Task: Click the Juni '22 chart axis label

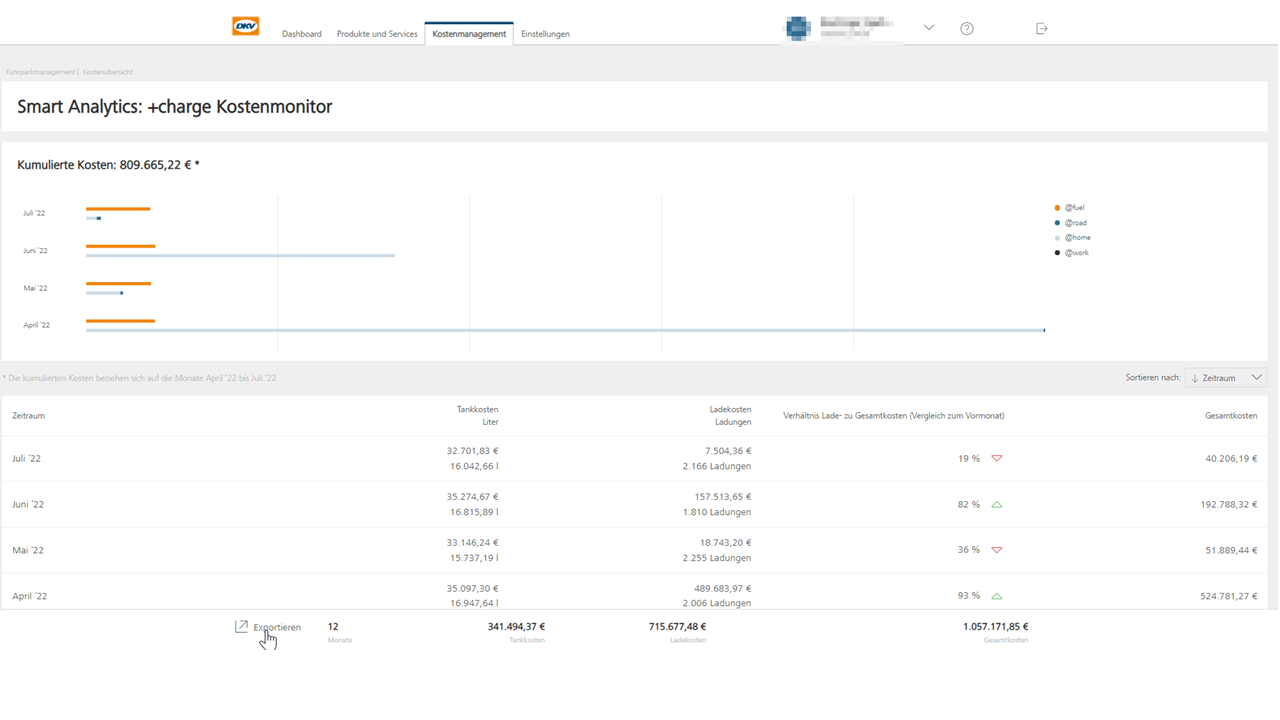Action: pyautogui.click(x=35, y=251)
